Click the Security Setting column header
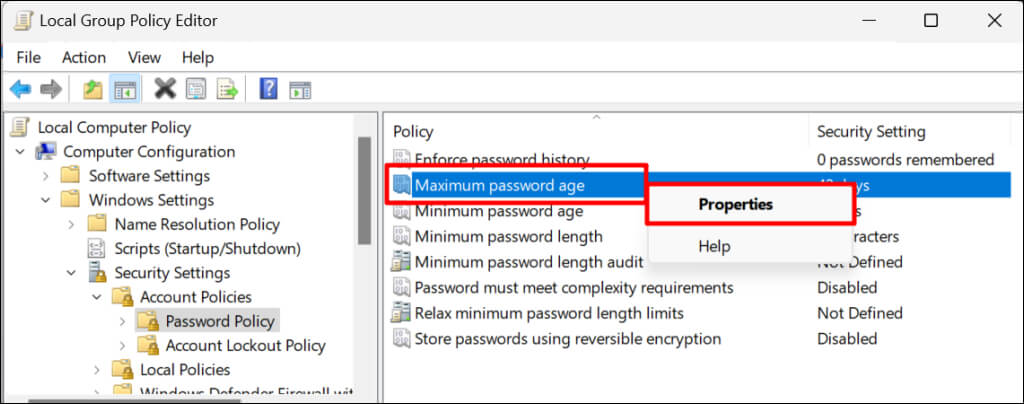This screenshot has width=1024, height=404. [871, 131]
